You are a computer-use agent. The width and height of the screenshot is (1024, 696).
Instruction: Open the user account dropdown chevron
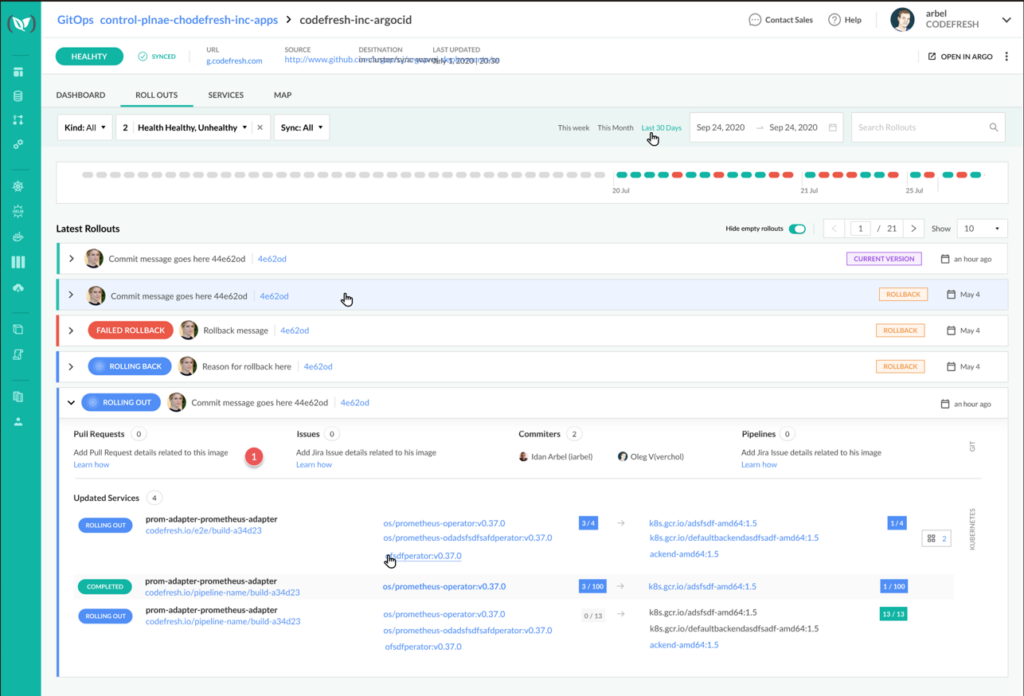point(1006,20)
